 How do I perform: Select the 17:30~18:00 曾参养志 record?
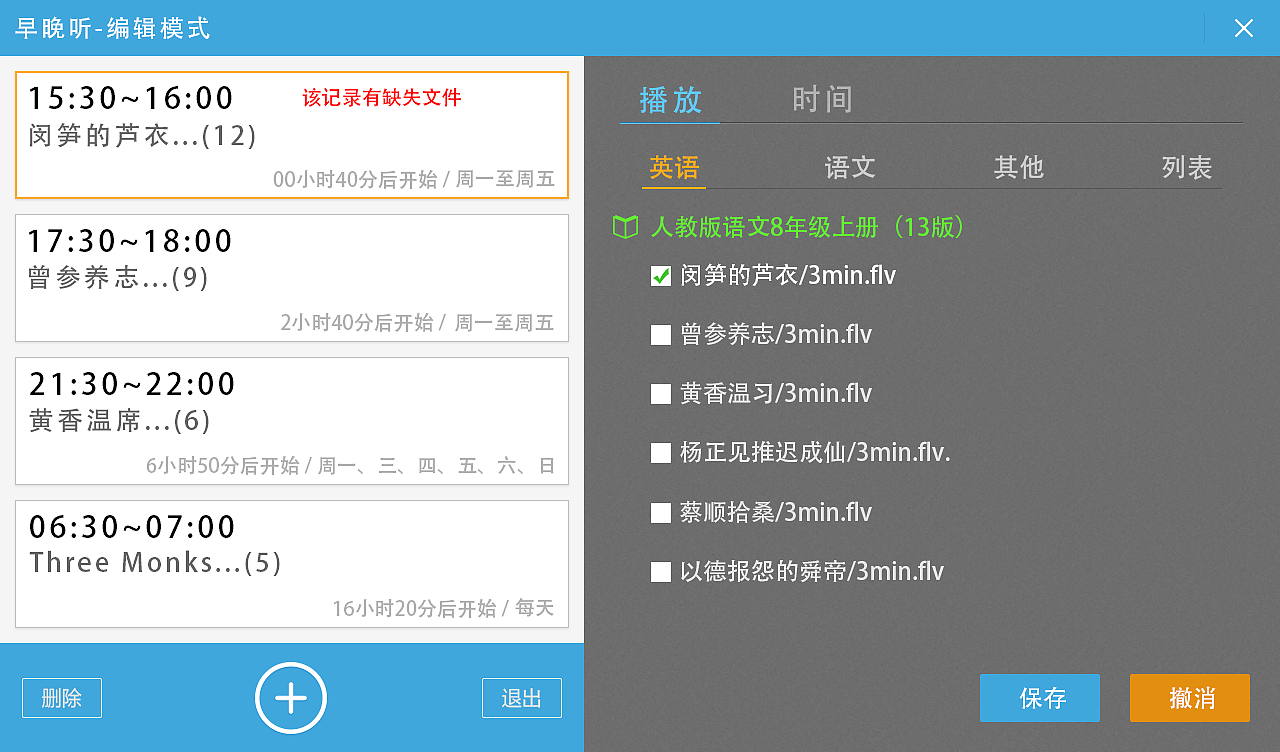(292, 278)
